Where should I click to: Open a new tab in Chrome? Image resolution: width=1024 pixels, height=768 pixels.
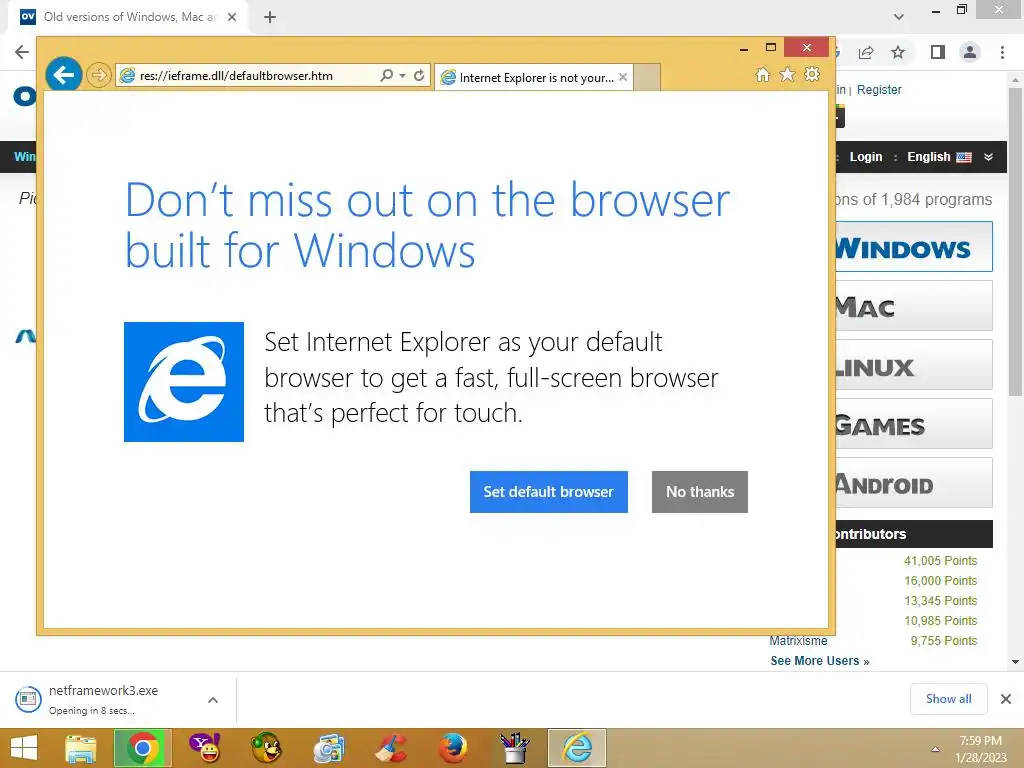(x=270, y=17)
